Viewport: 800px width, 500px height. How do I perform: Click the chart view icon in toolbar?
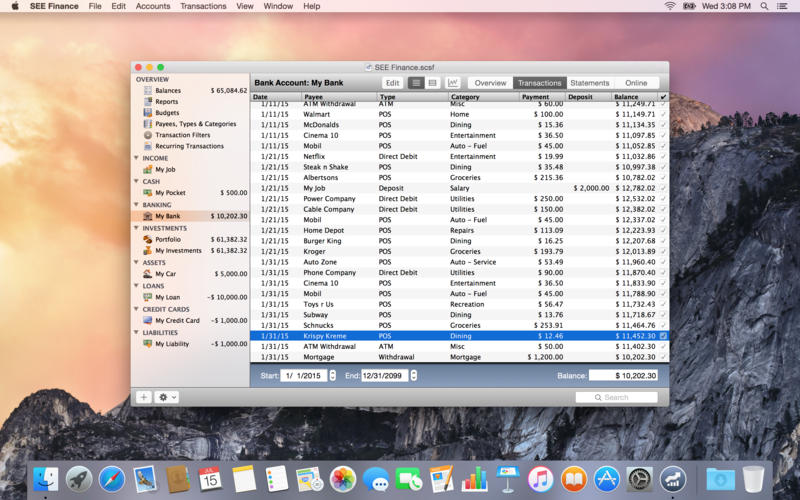[x=453, y=83]
